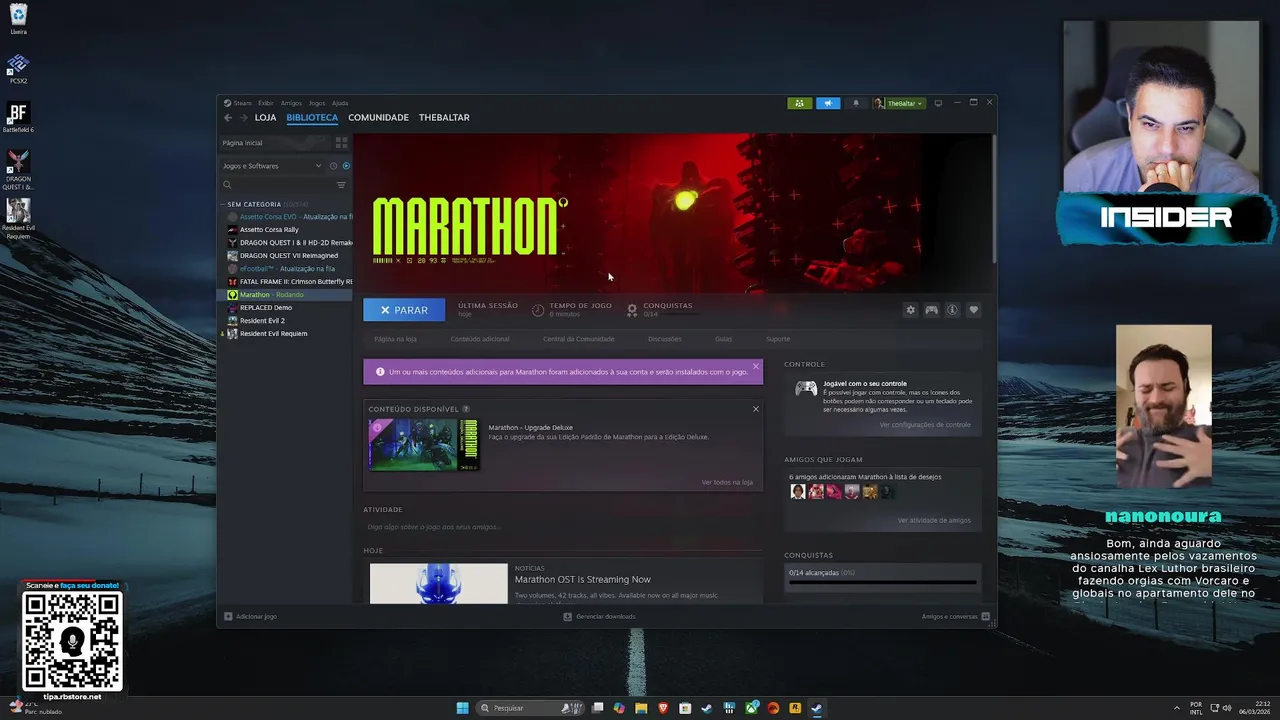Open Central da Comunidade link

point(579,339)
